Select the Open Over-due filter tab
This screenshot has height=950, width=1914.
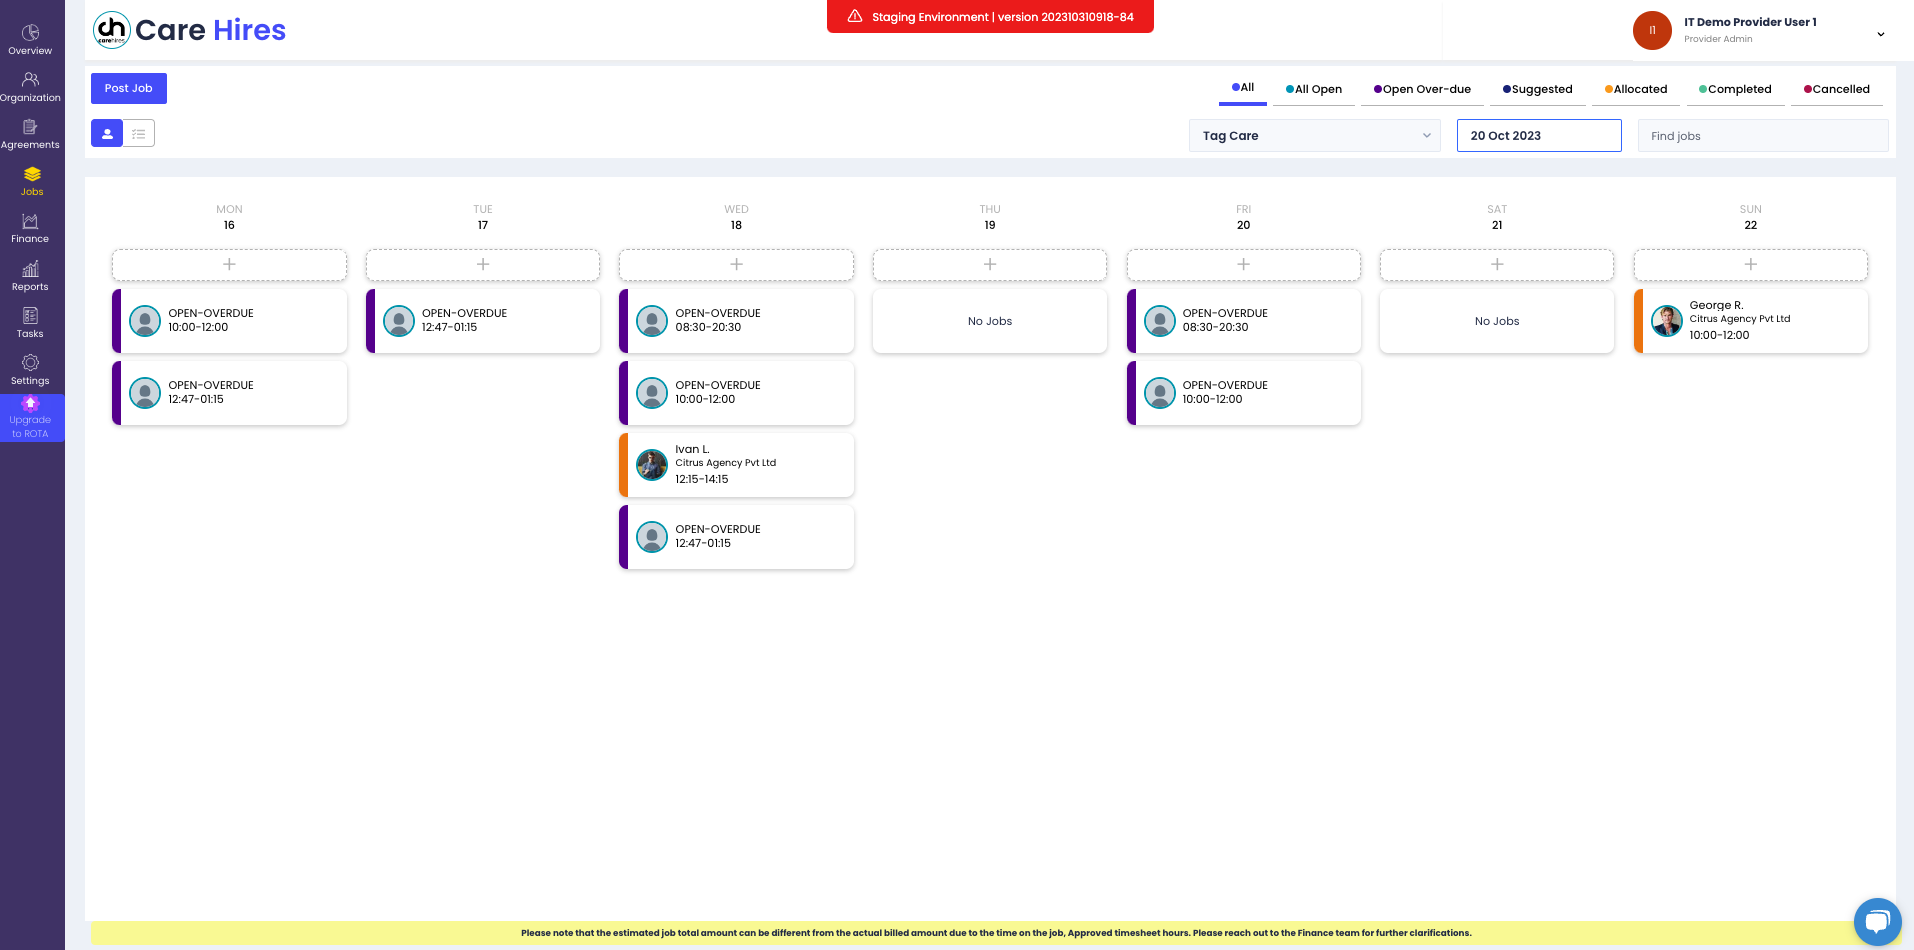[1422, 89]
